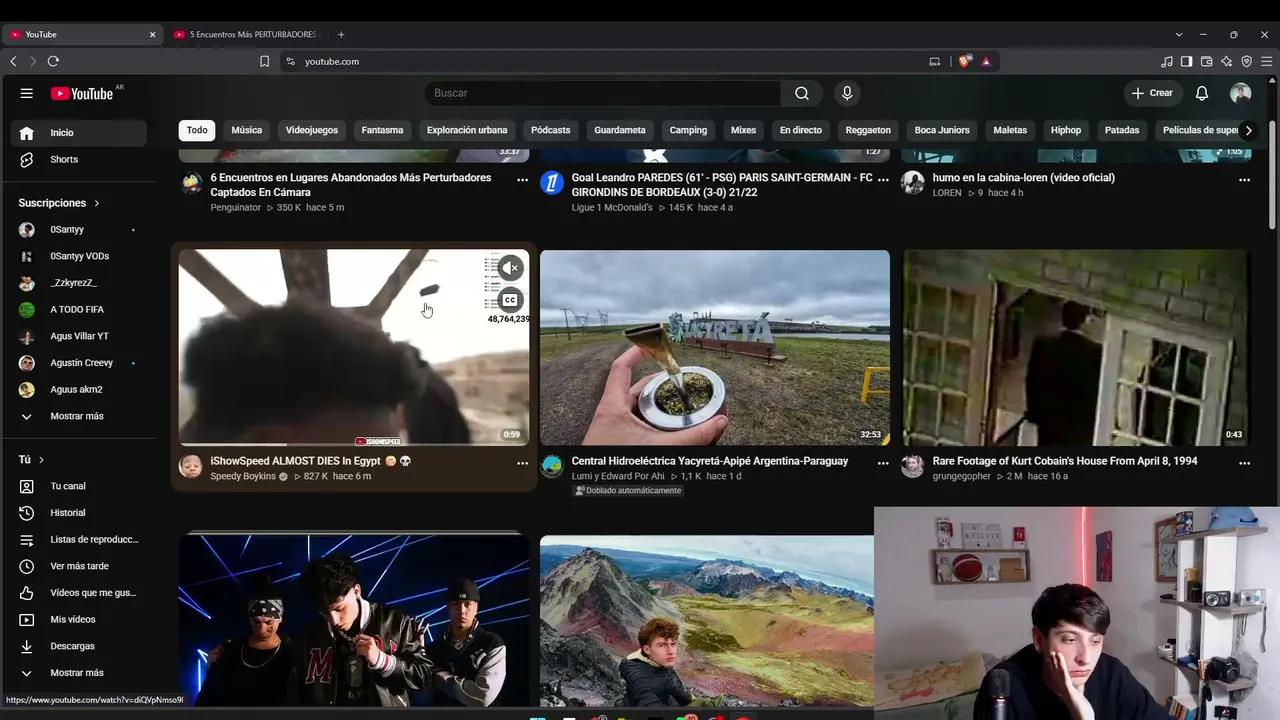This screenshot has width=1280, height=720.
Task: Open the Speedy Boykins channel avatar
Action: [190, 467]
